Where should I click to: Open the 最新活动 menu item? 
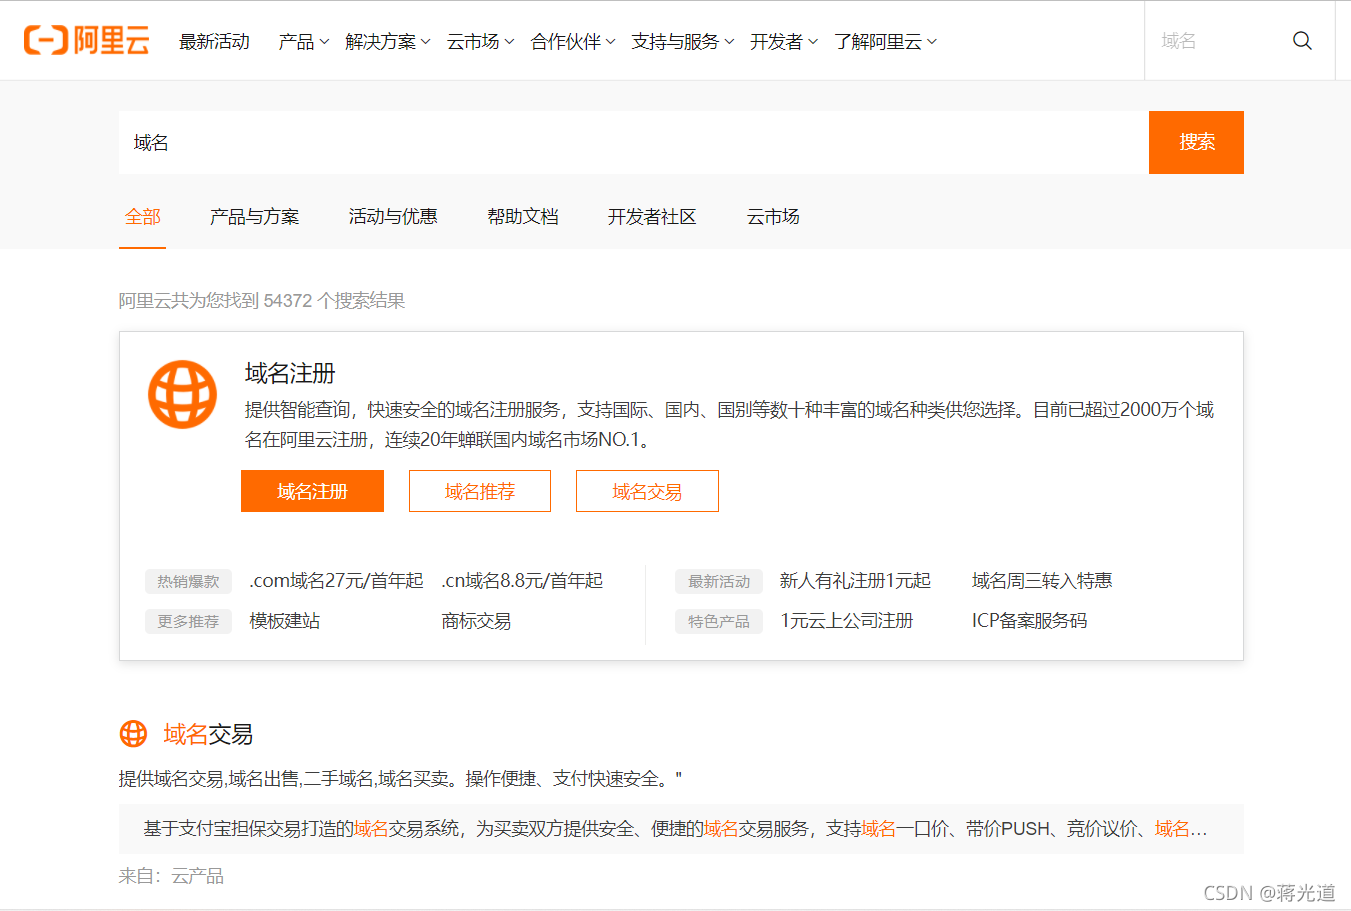[x=214, y=41]
